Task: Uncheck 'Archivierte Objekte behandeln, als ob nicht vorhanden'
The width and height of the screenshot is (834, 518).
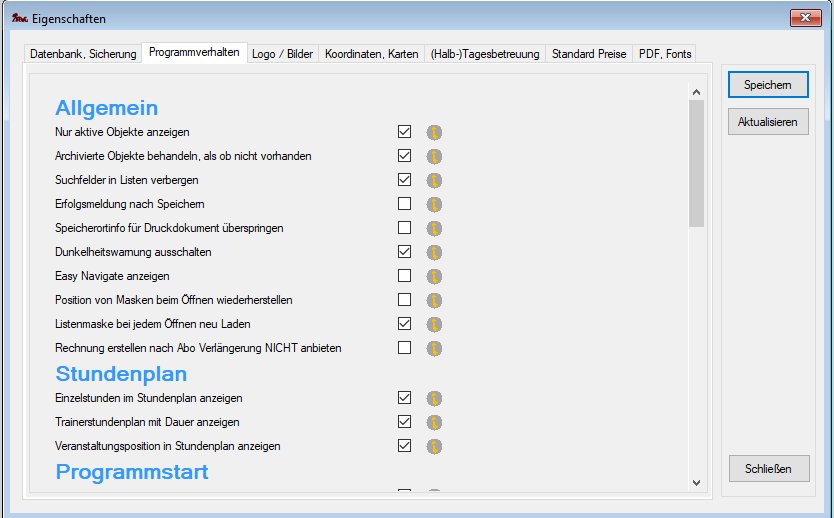Action: (x=405, y=156)
